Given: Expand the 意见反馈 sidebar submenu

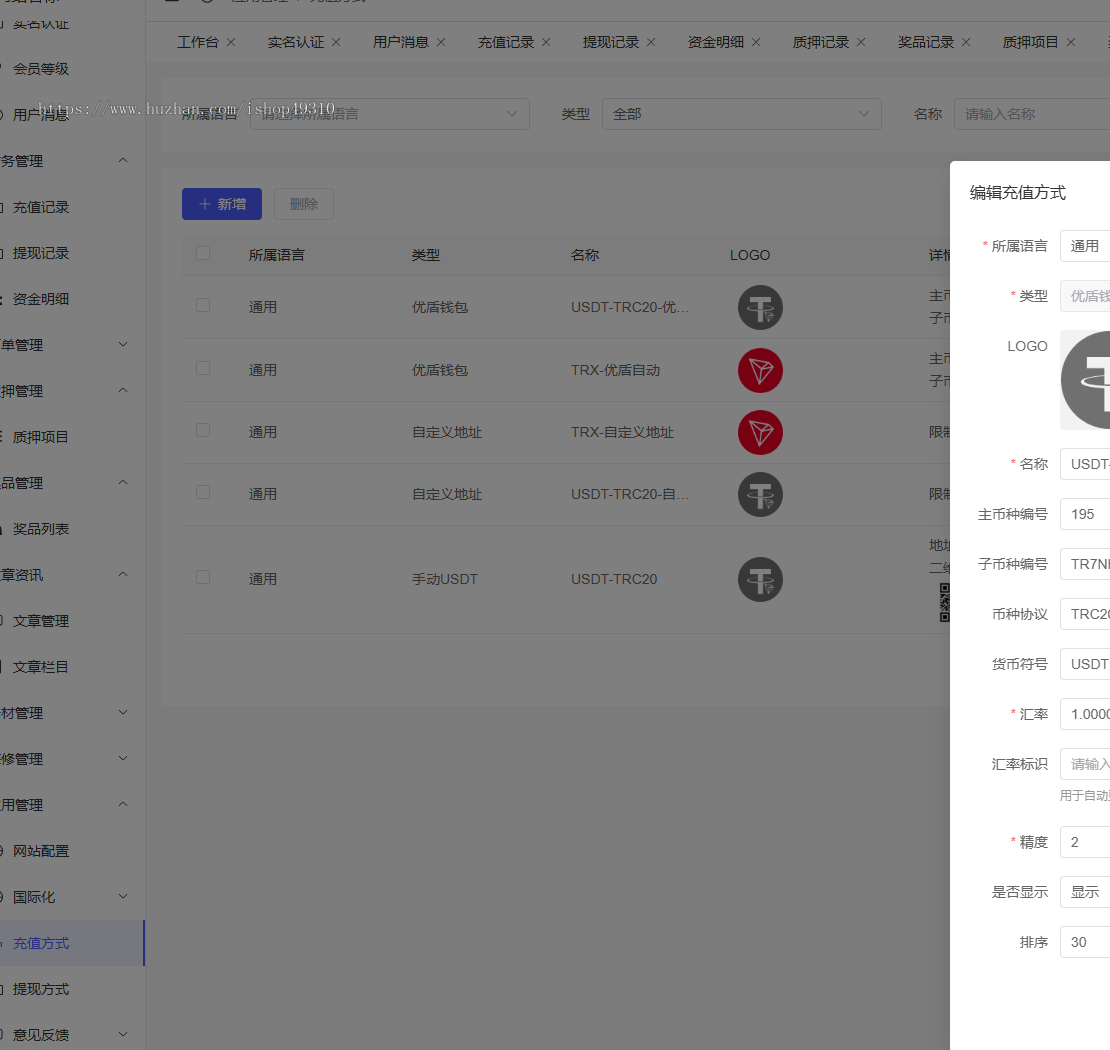Looking at the screenshot, I should (123, 1034).
